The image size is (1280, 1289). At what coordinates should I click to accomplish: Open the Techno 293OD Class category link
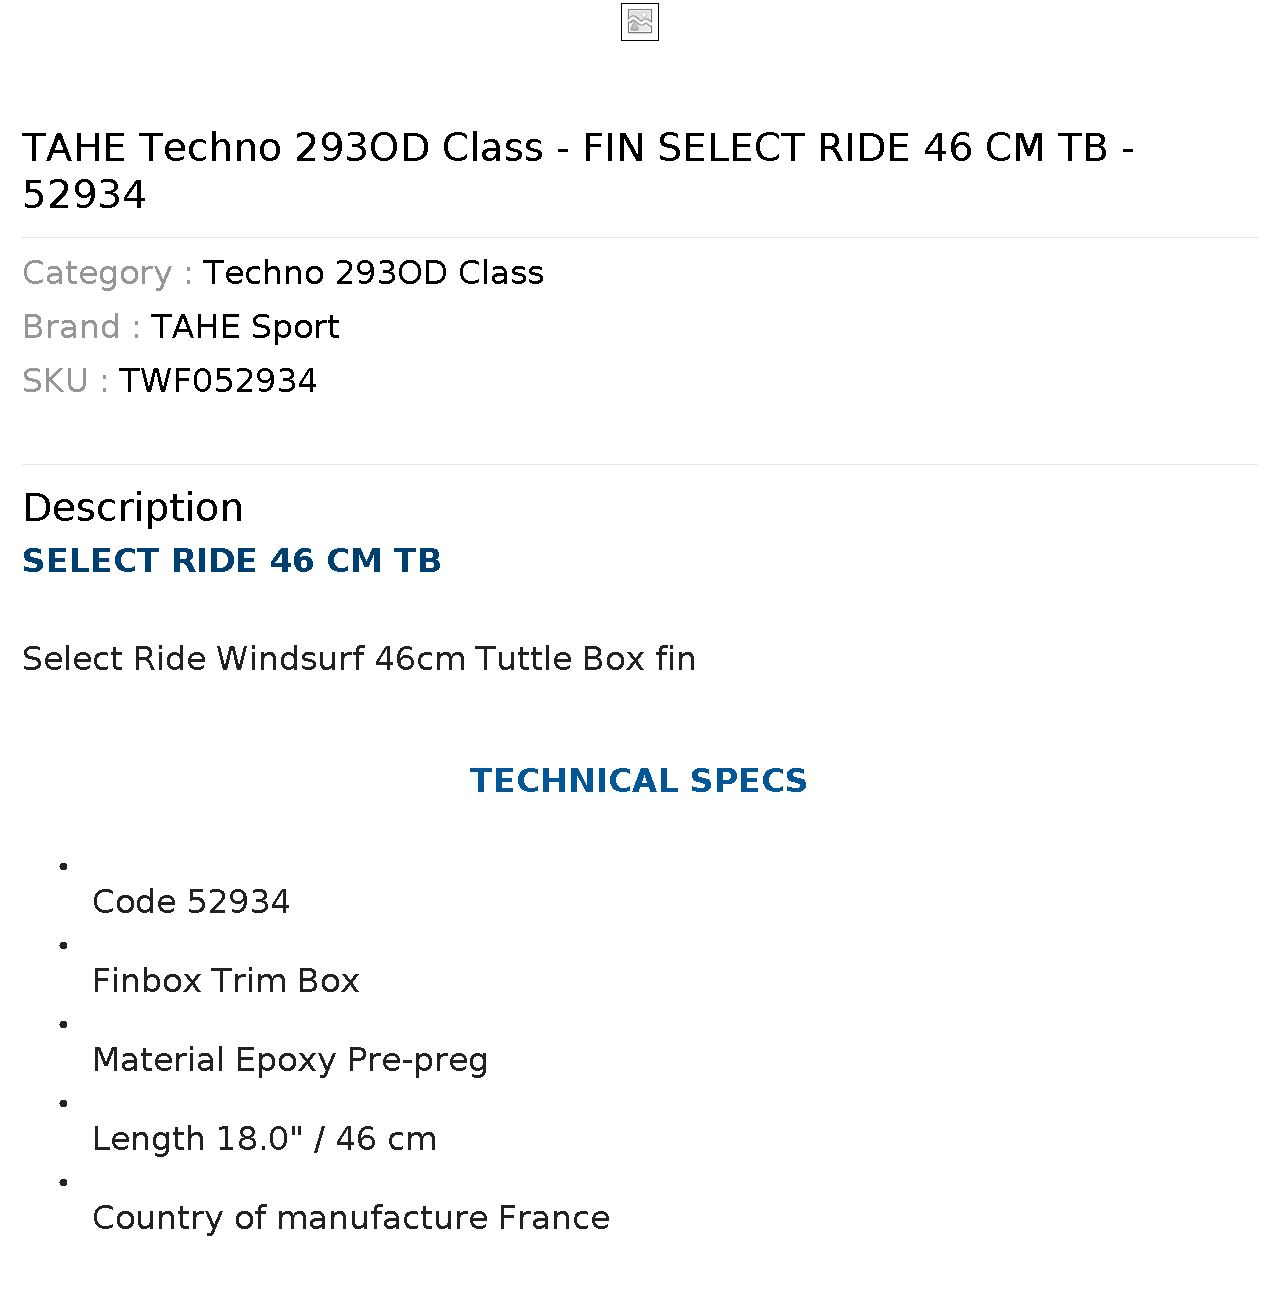tap(373, 273)
